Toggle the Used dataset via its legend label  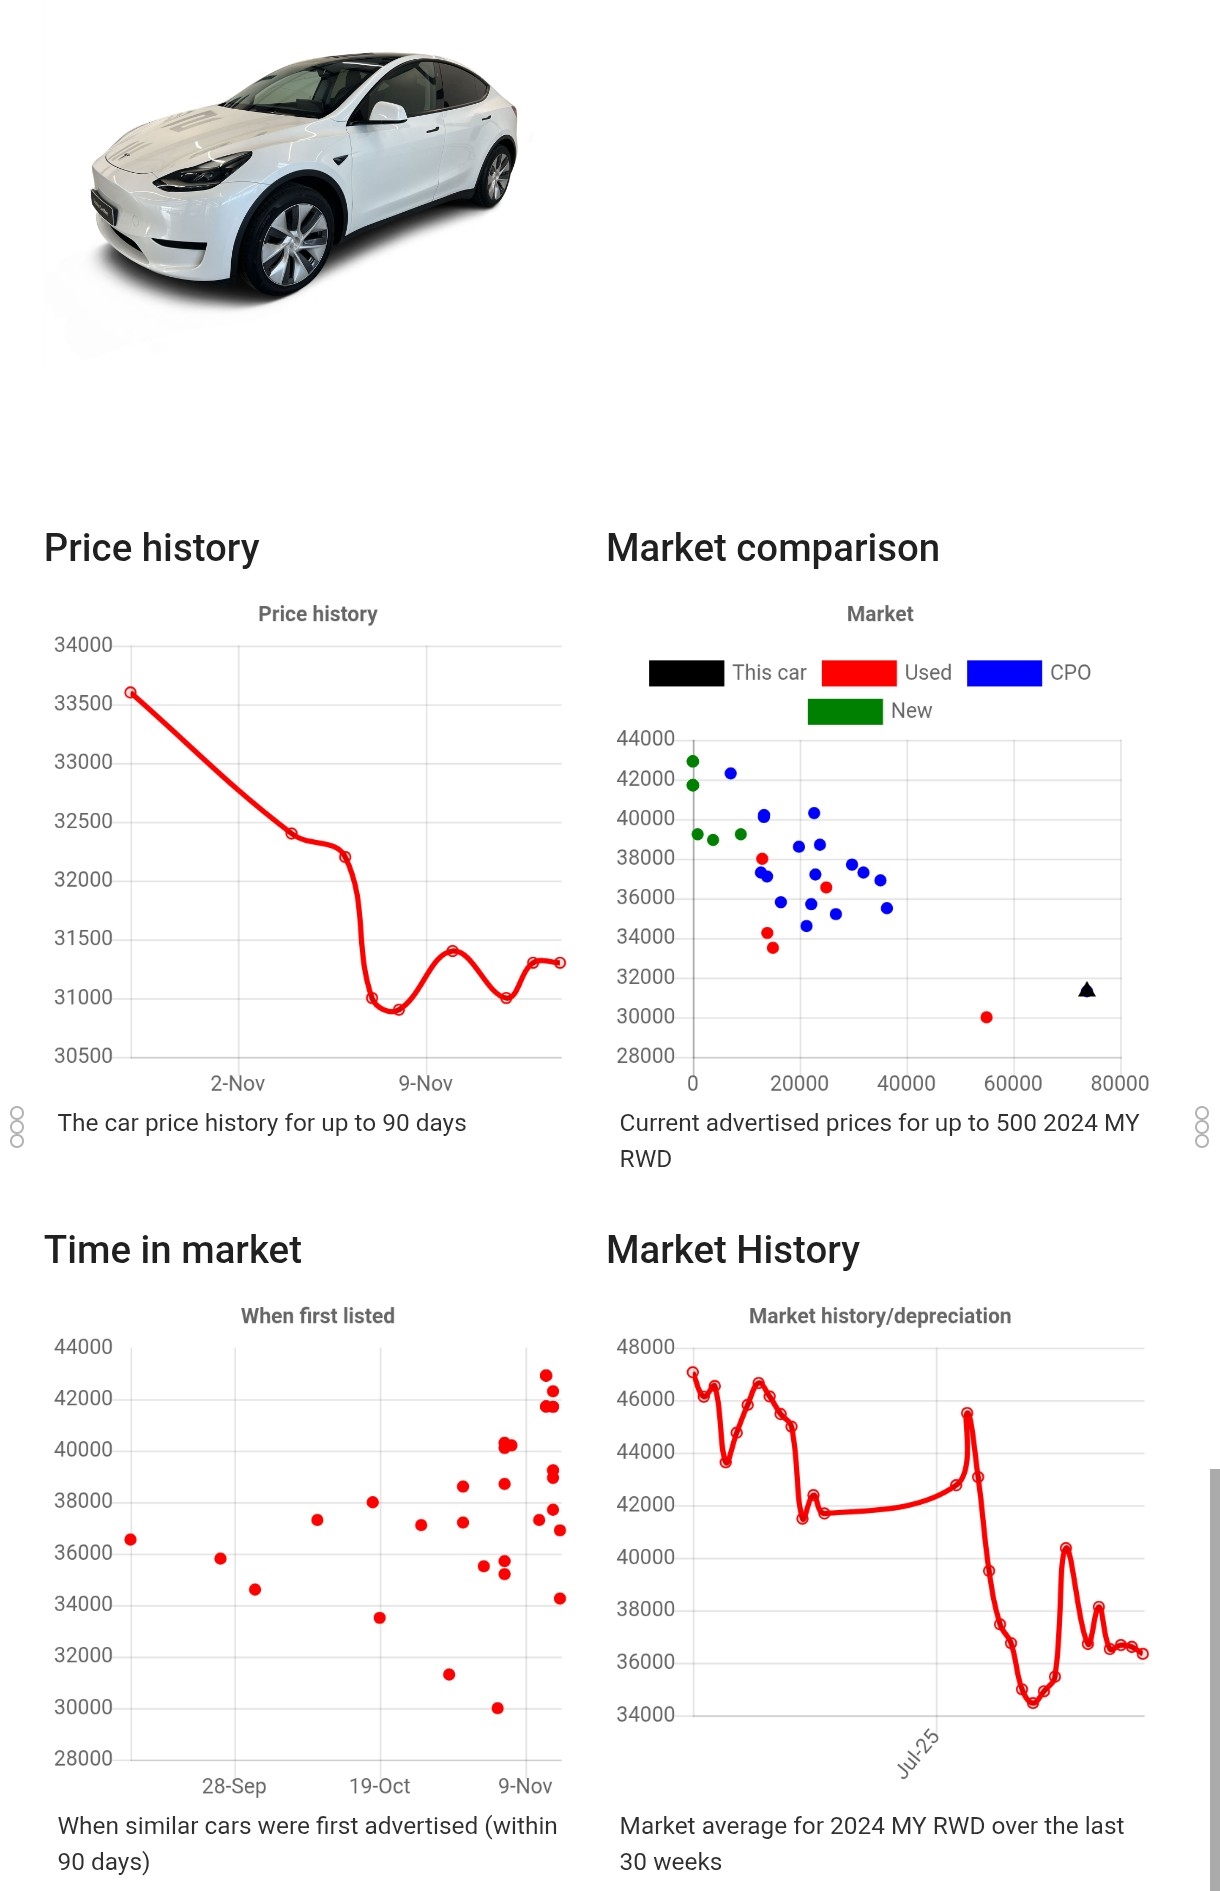[928, 673]
